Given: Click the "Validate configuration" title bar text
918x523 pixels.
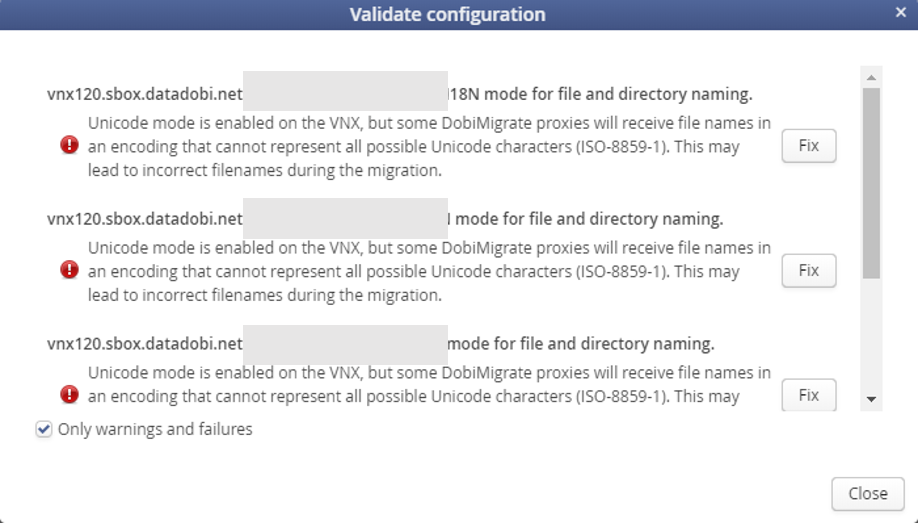Looking at the screenshot, I should (x=447, y=14).
